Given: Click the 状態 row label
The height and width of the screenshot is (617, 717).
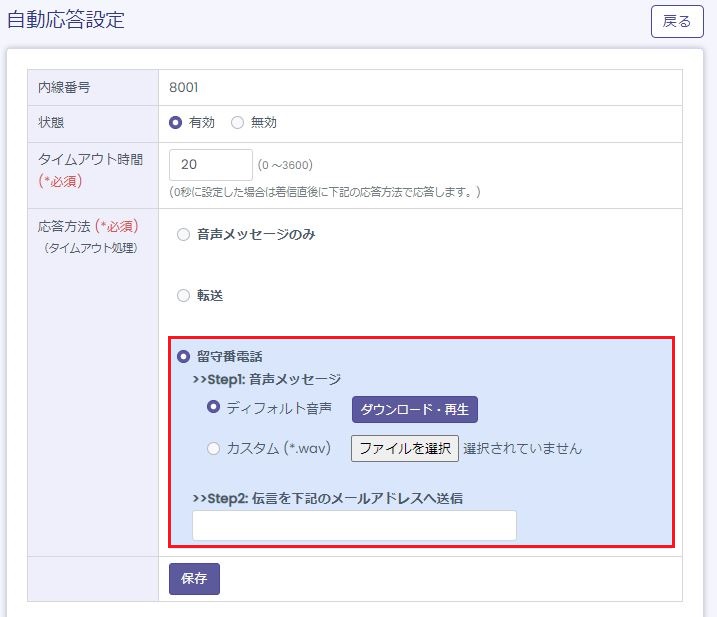Looking at the screenshot, I should pos(51,123).
